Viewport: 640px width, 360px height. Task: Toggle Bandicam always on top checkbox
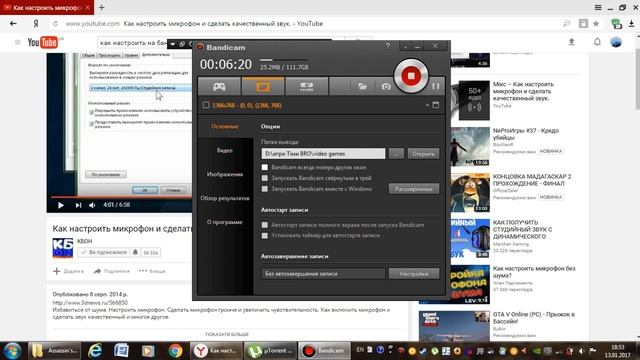[265, 167]
